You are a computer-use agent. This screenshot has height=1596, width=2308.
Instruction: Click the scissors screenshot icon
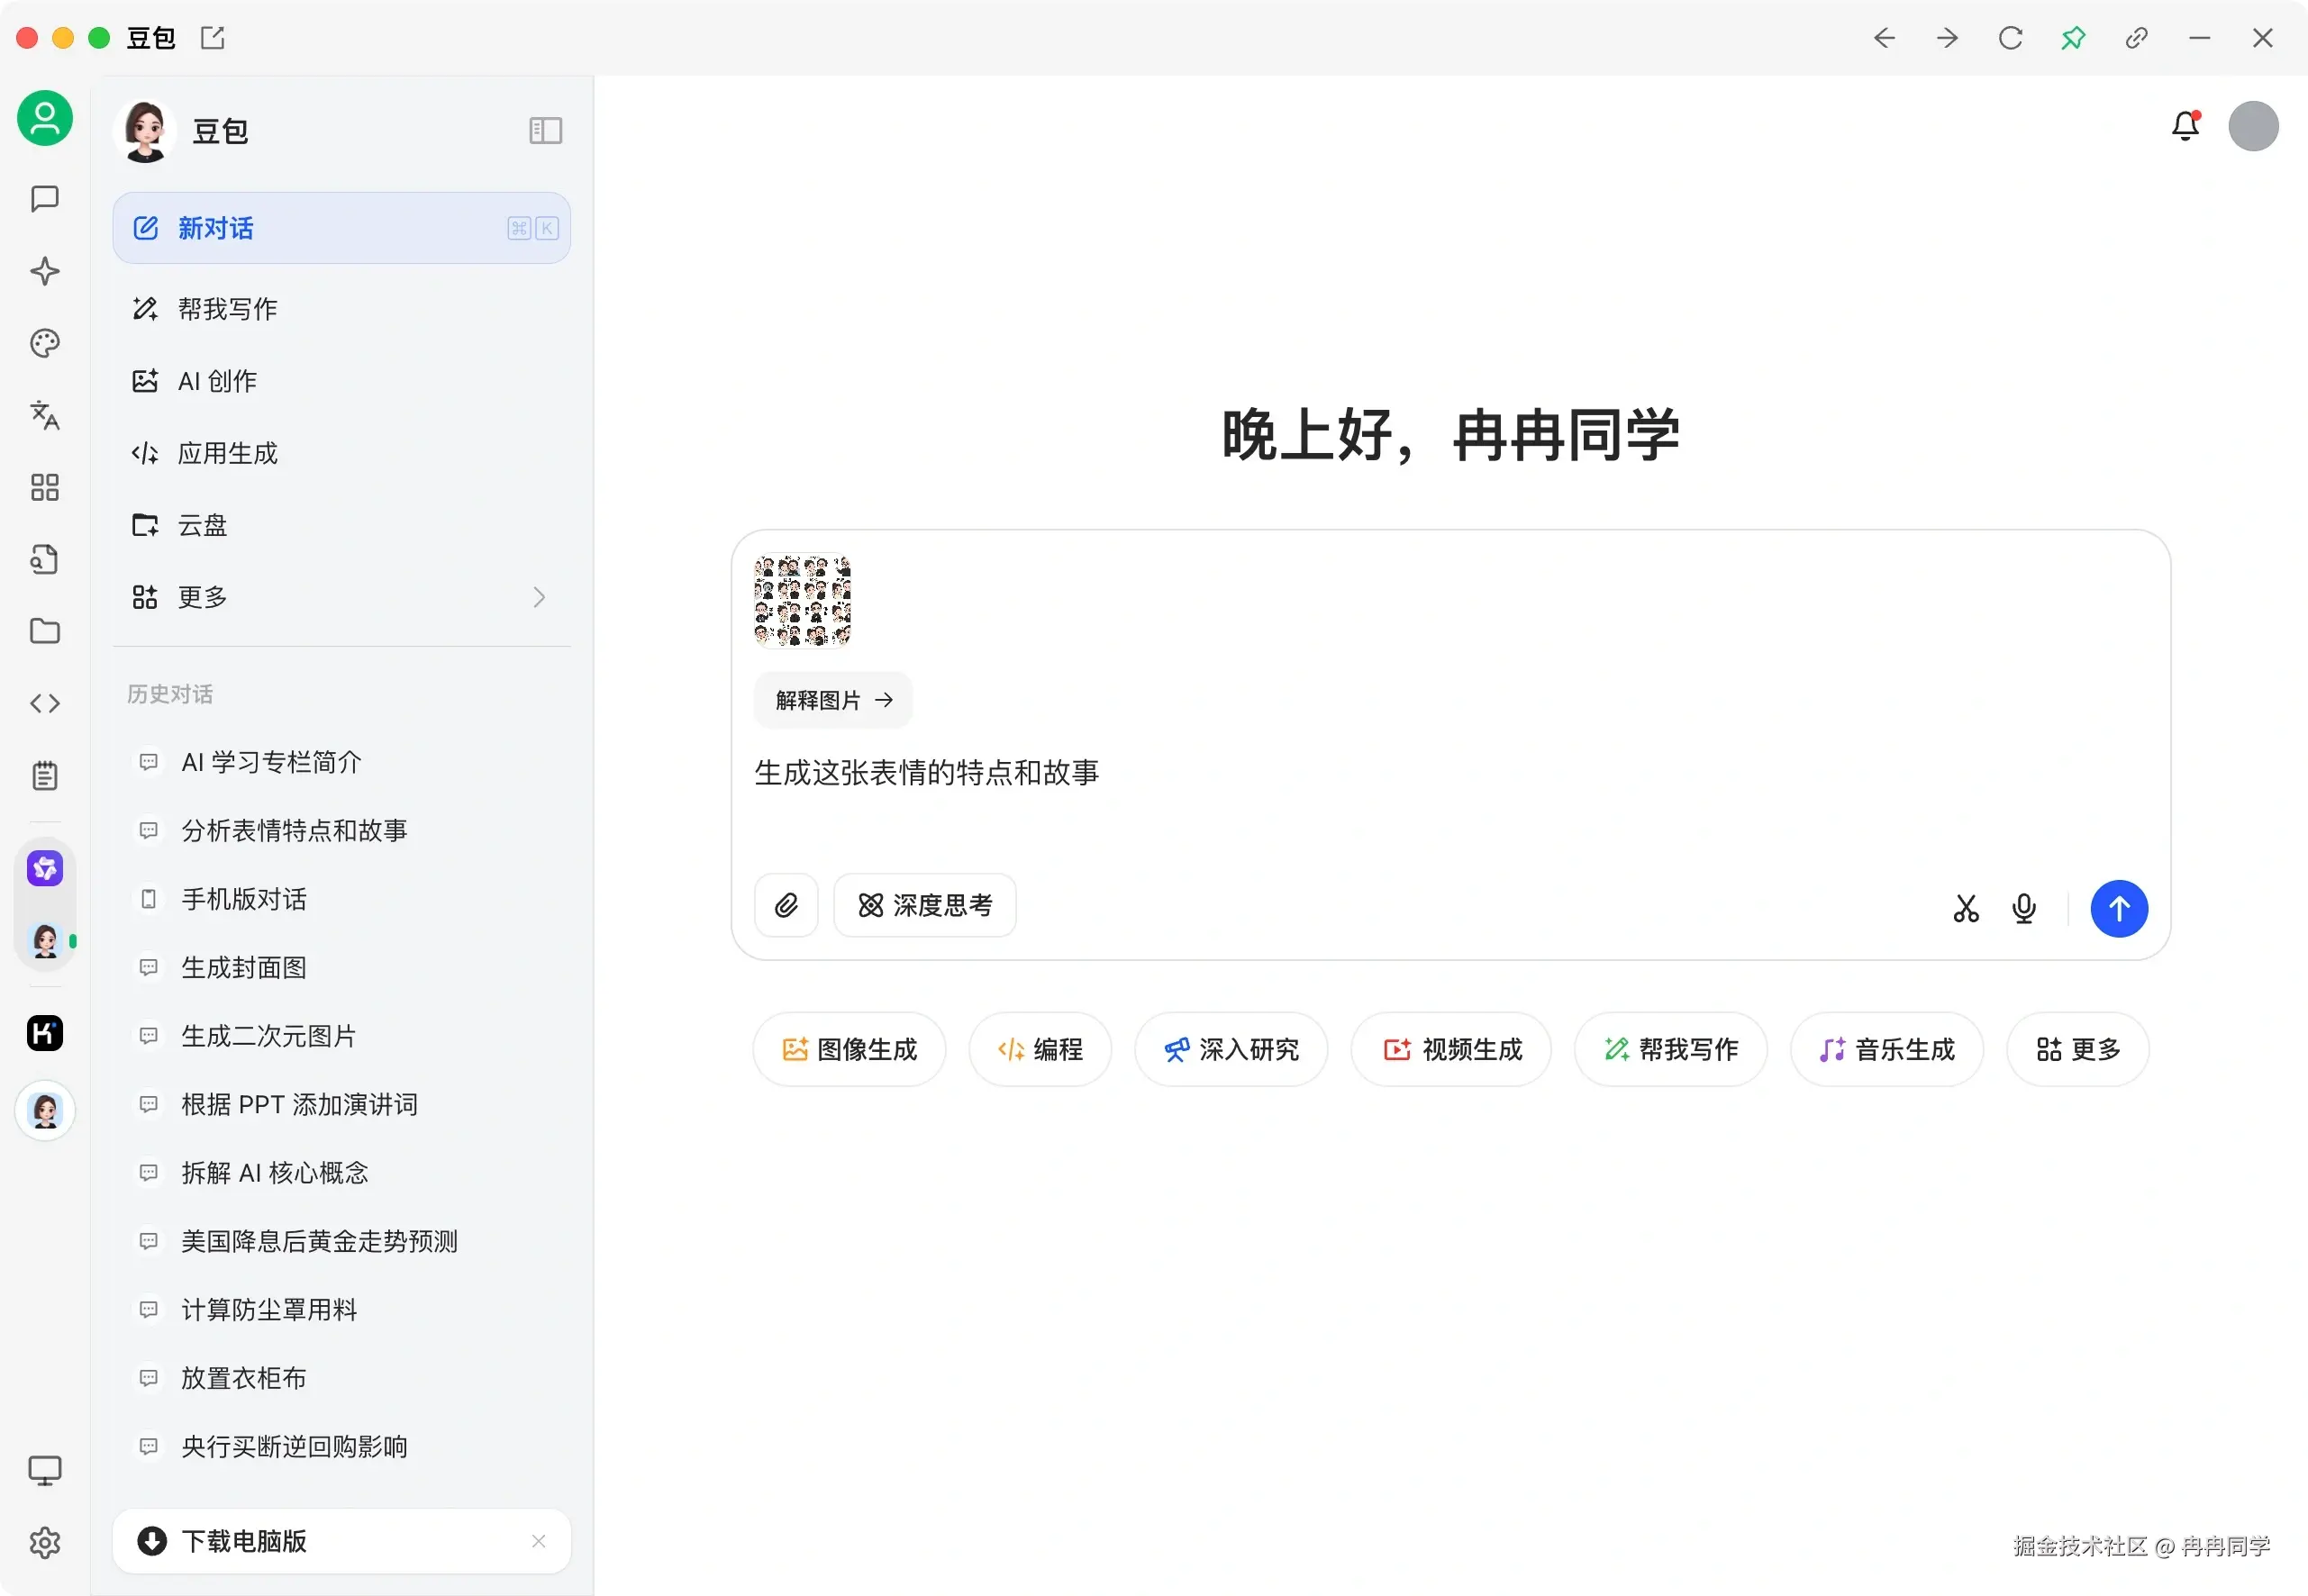(x=1966, y=908)
